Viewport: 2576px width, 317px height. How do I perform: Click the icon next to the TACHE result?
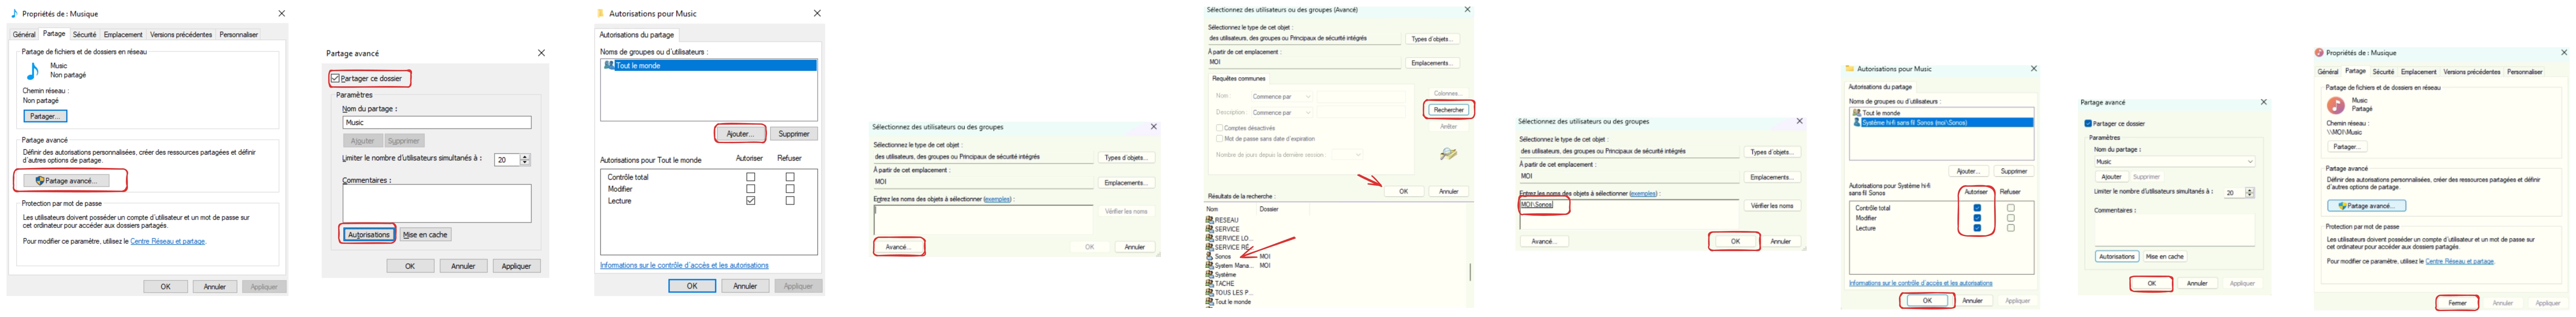pos(1210,284)
